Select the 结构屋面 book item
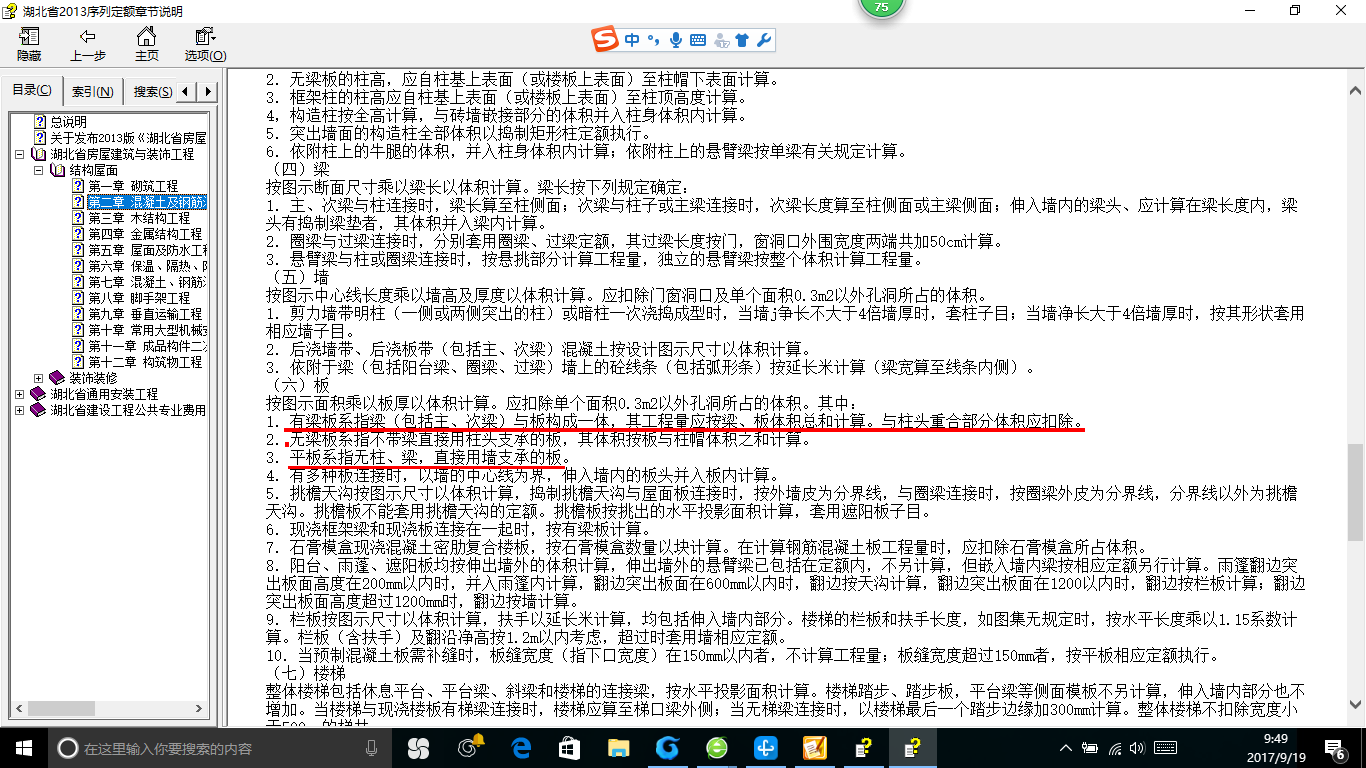This screenshot has height=768, width=1366. pos(93,170)
